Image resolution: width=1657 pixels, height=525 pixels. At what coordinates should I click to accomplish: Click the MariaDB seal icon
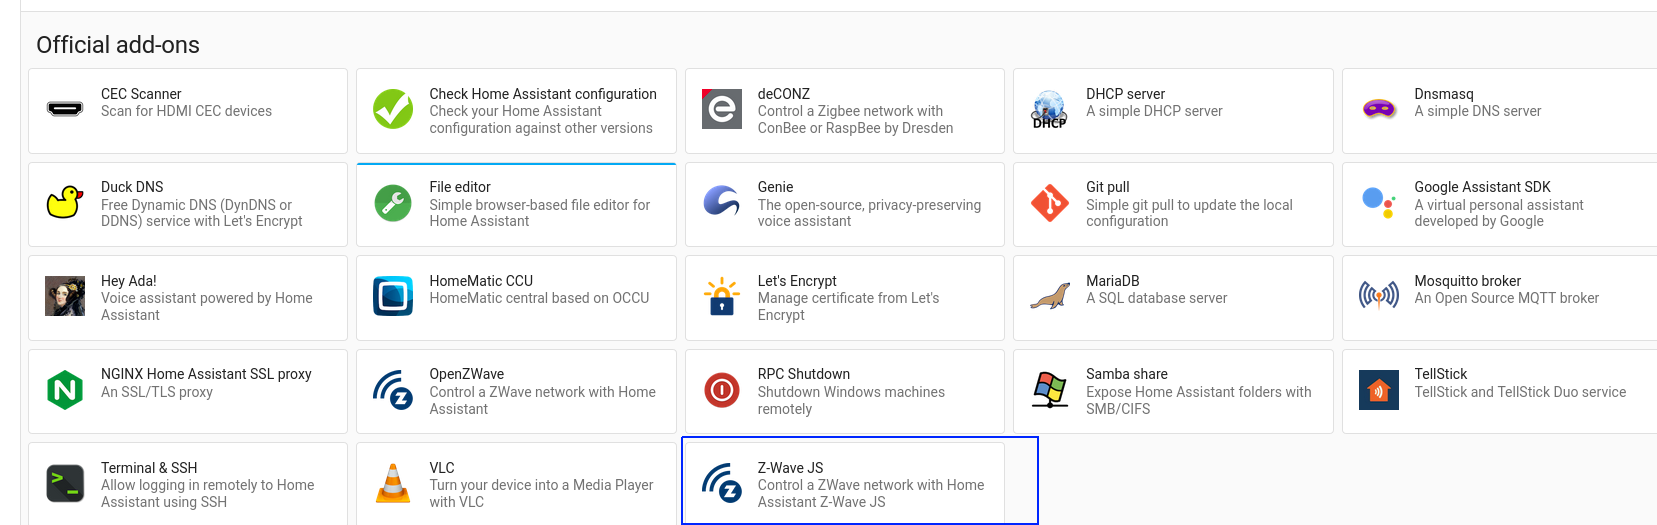[x=1050, y=297]
